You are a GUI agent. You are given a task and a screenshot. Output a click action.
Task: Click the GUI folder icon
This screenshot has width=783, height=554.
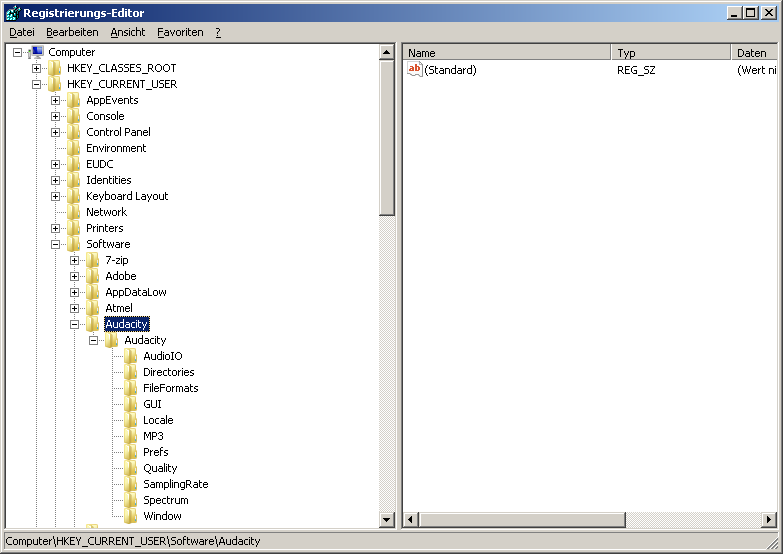(x=131, y=404)
